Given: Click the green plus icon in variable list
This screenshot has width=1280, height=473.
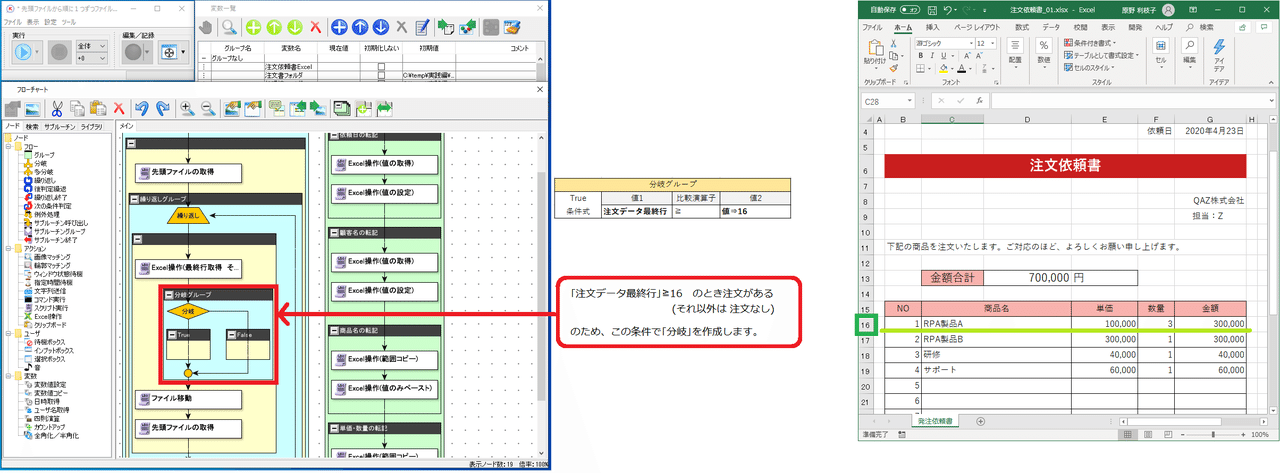Looking at the screenshot, I should [255, 27].
